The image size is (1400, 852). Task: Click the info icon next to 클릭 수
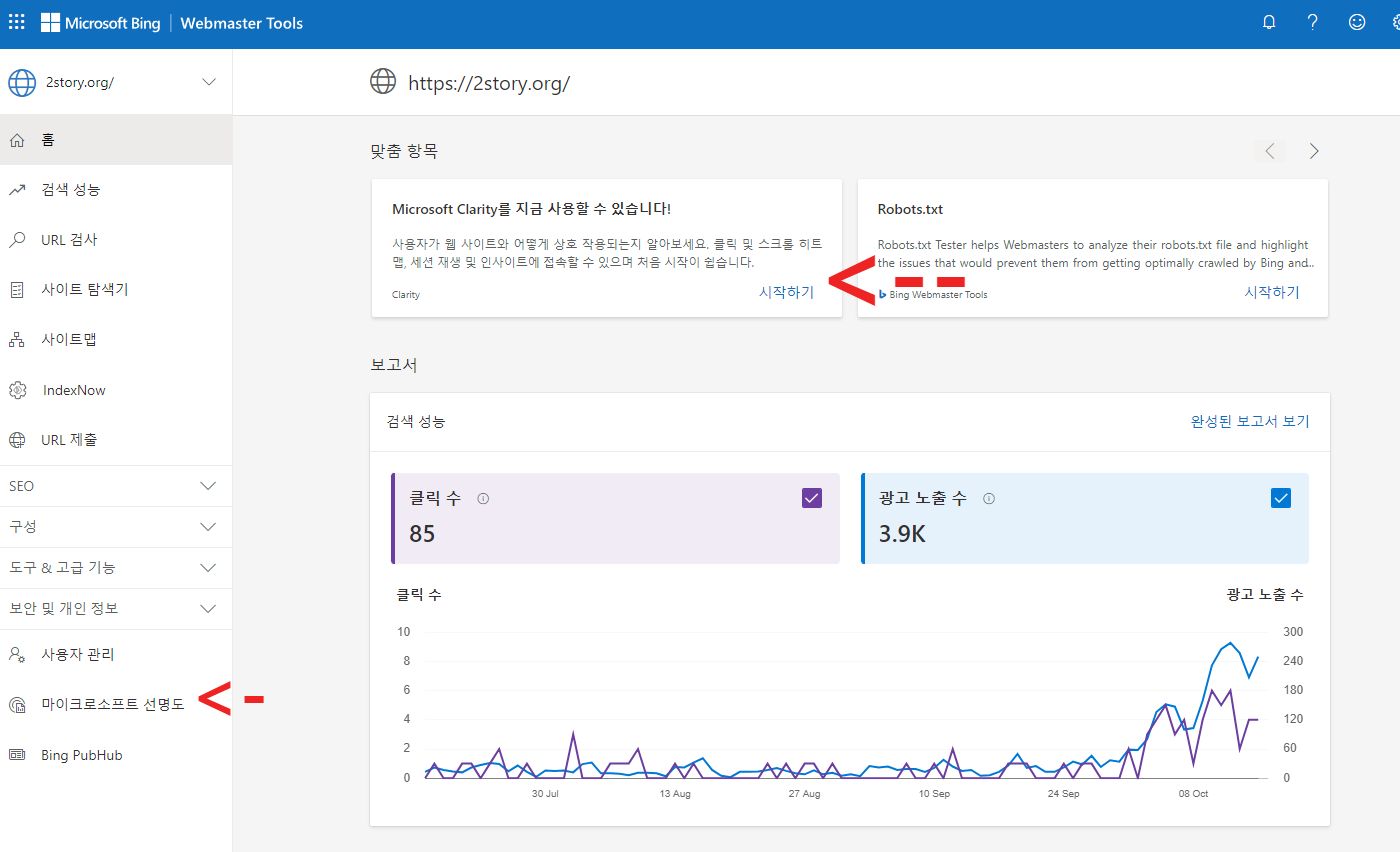pos(483,499)
